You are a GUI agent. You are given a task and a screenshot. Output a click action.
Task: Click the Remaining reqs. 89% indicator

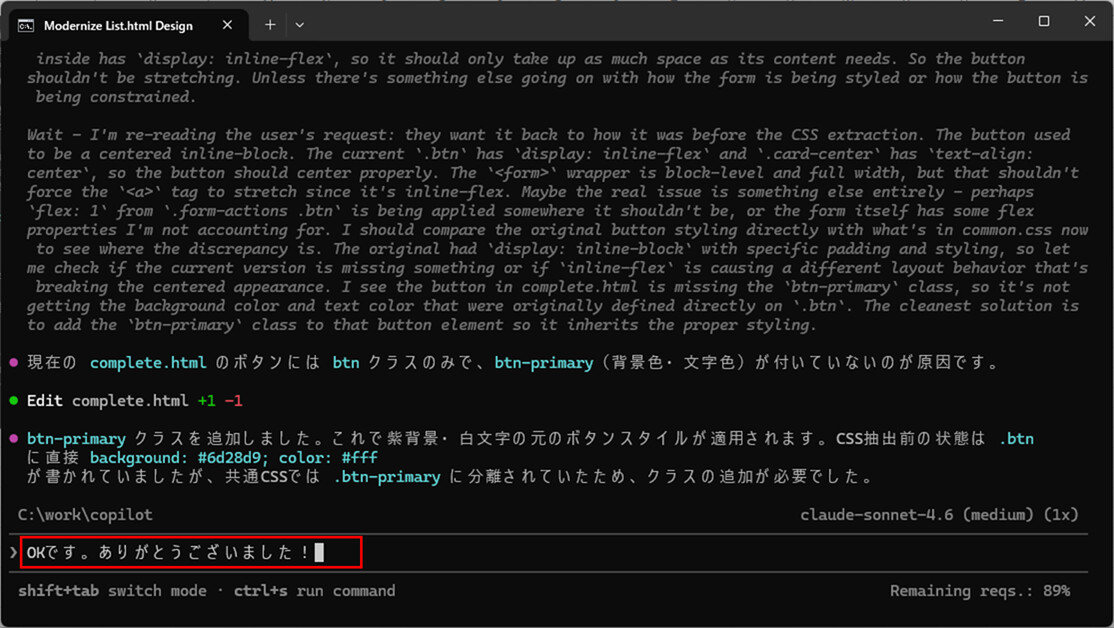tap(979, 591)
